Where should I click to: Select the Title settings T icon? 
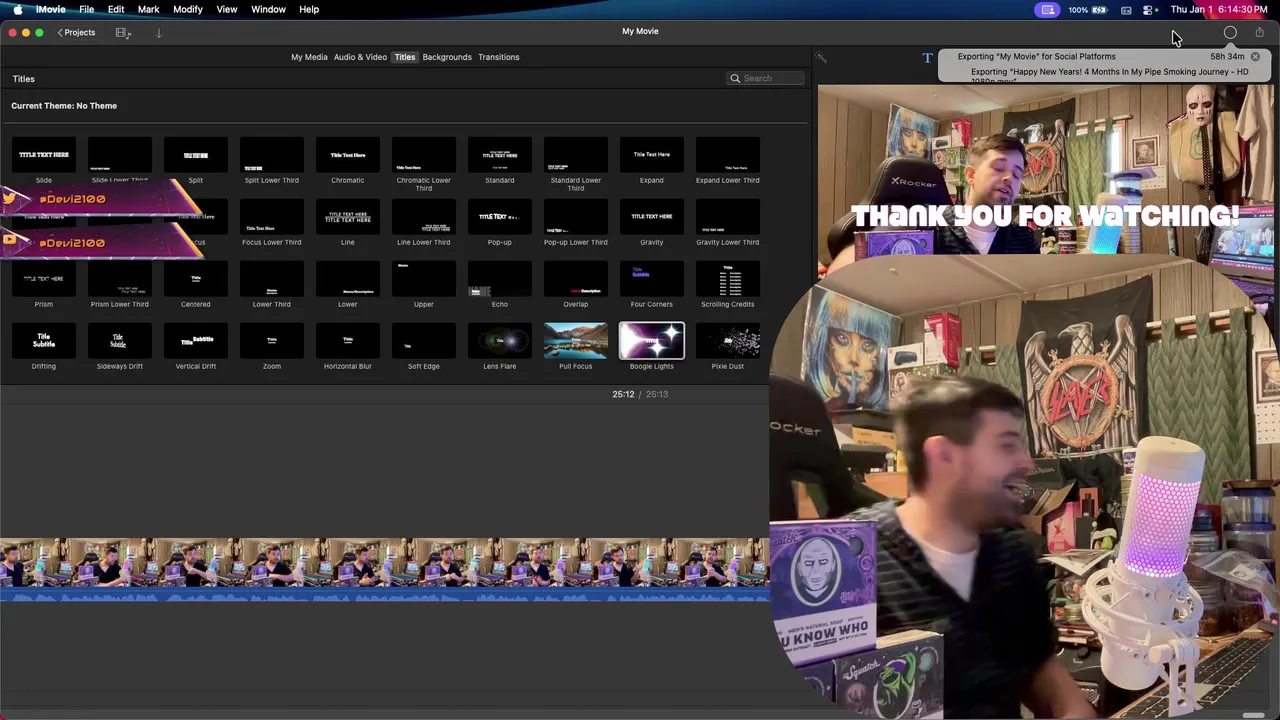(x=927, y=58)
